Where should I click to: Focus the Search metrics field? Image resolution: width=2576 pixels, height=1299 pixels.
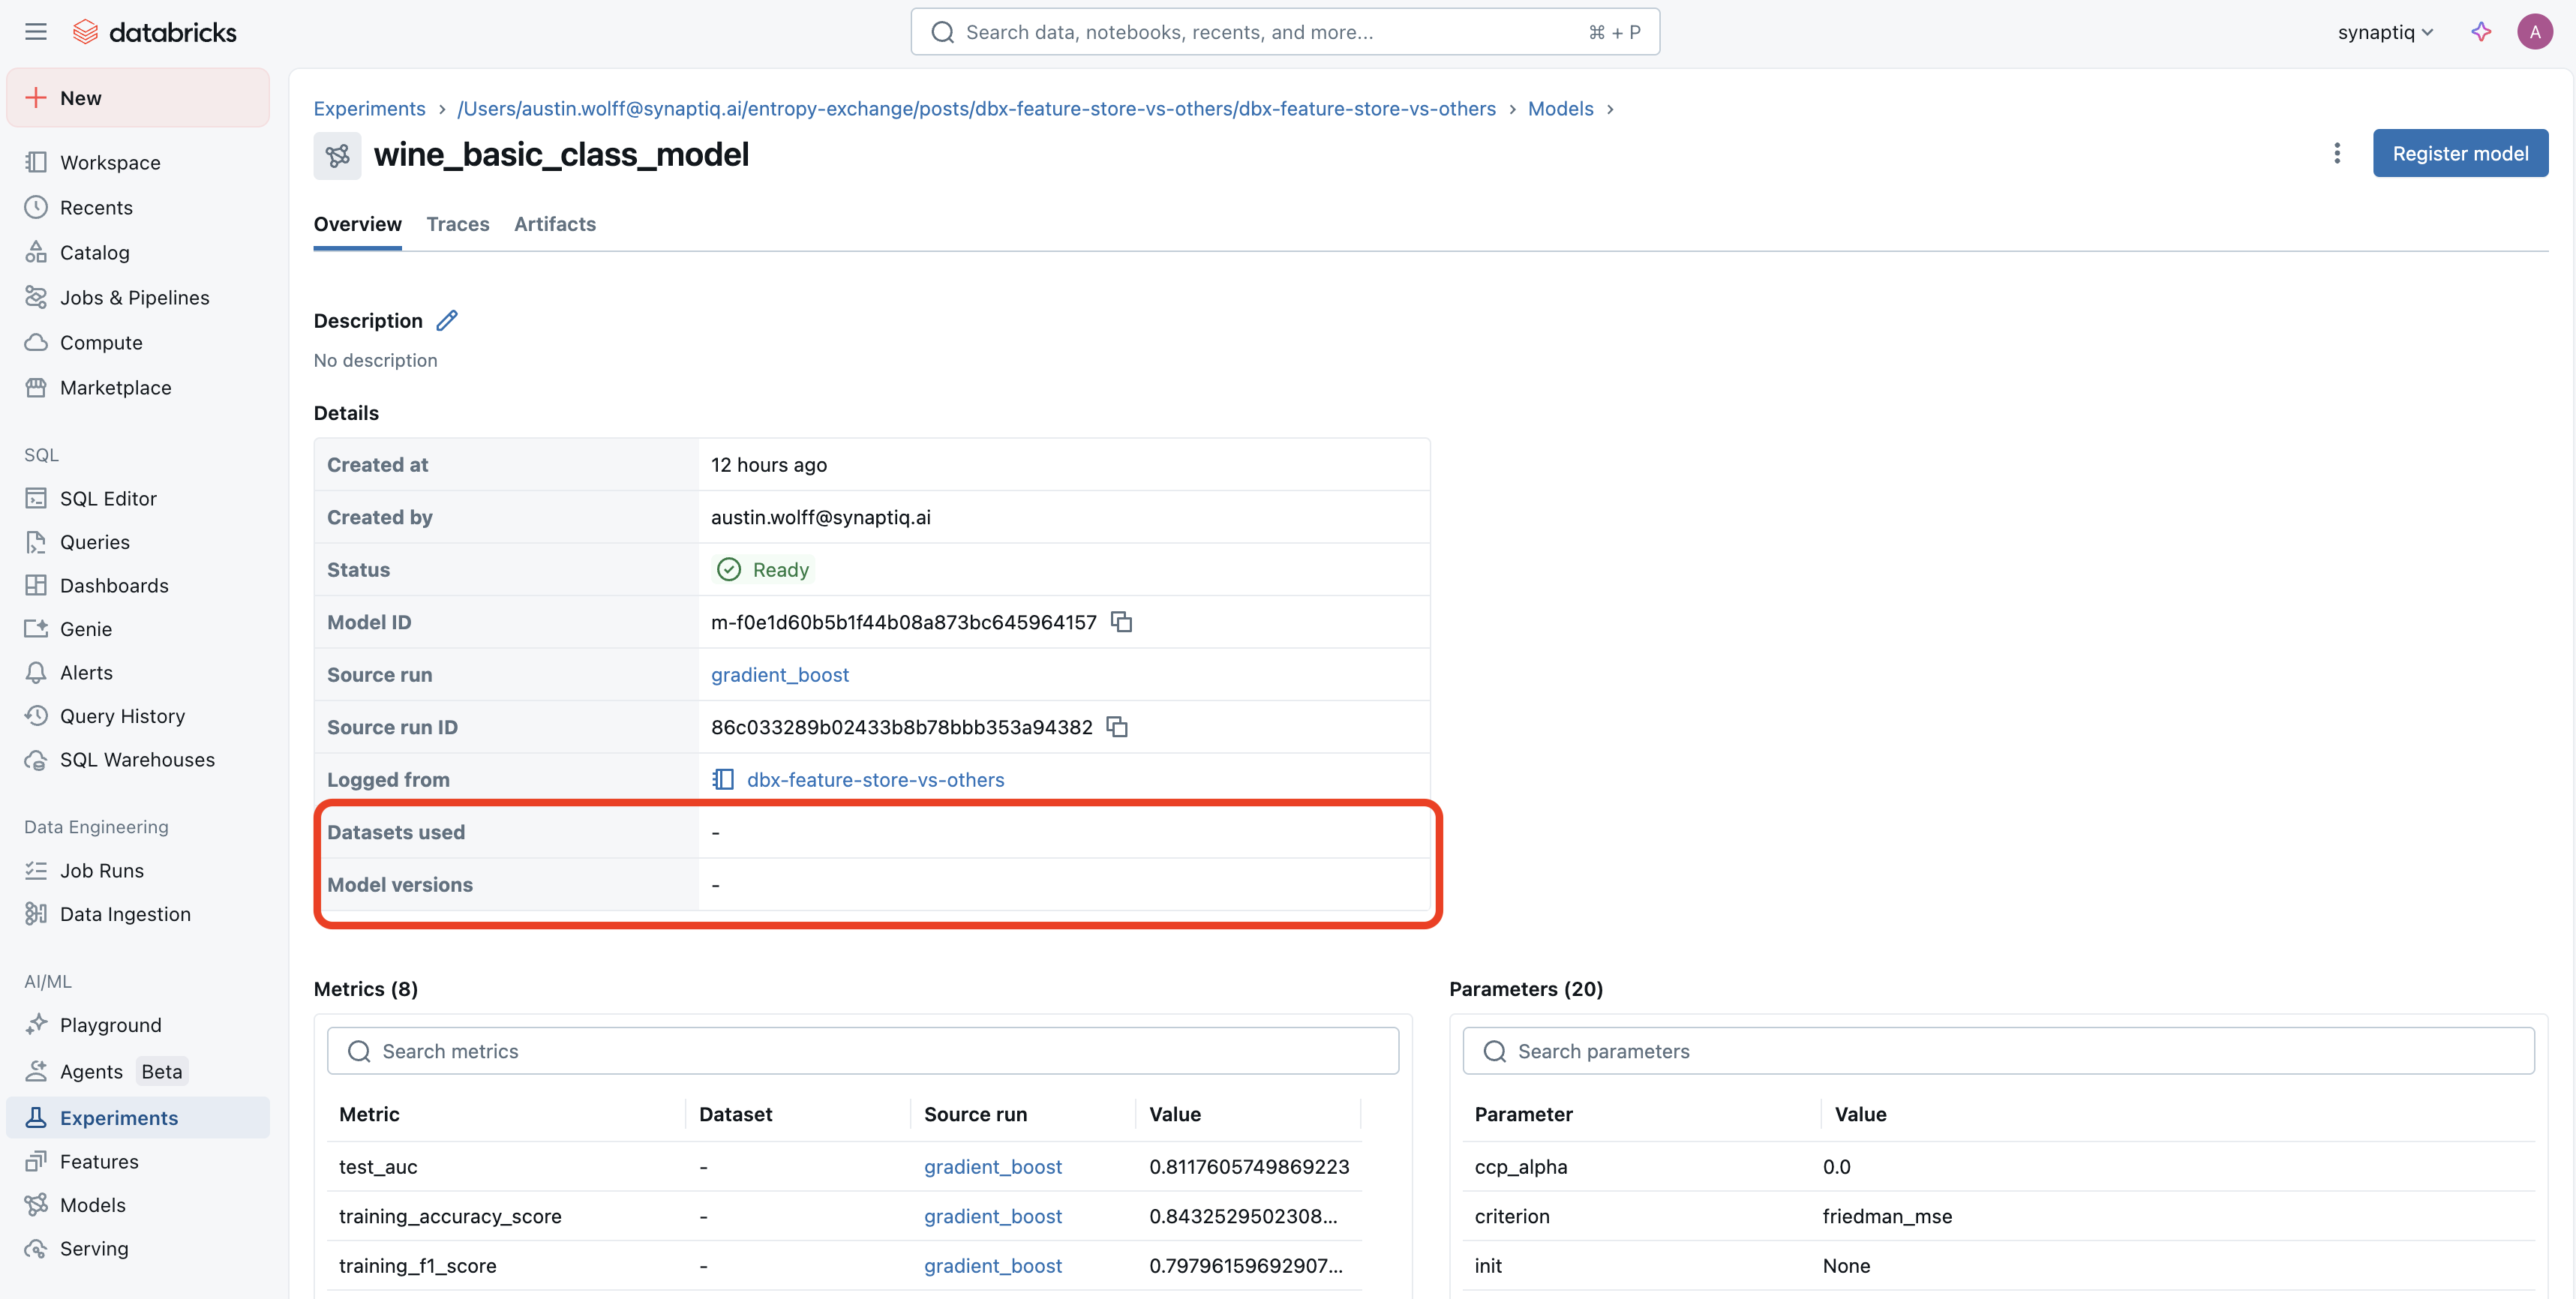pyautogui.click(x=862, y=1051)
